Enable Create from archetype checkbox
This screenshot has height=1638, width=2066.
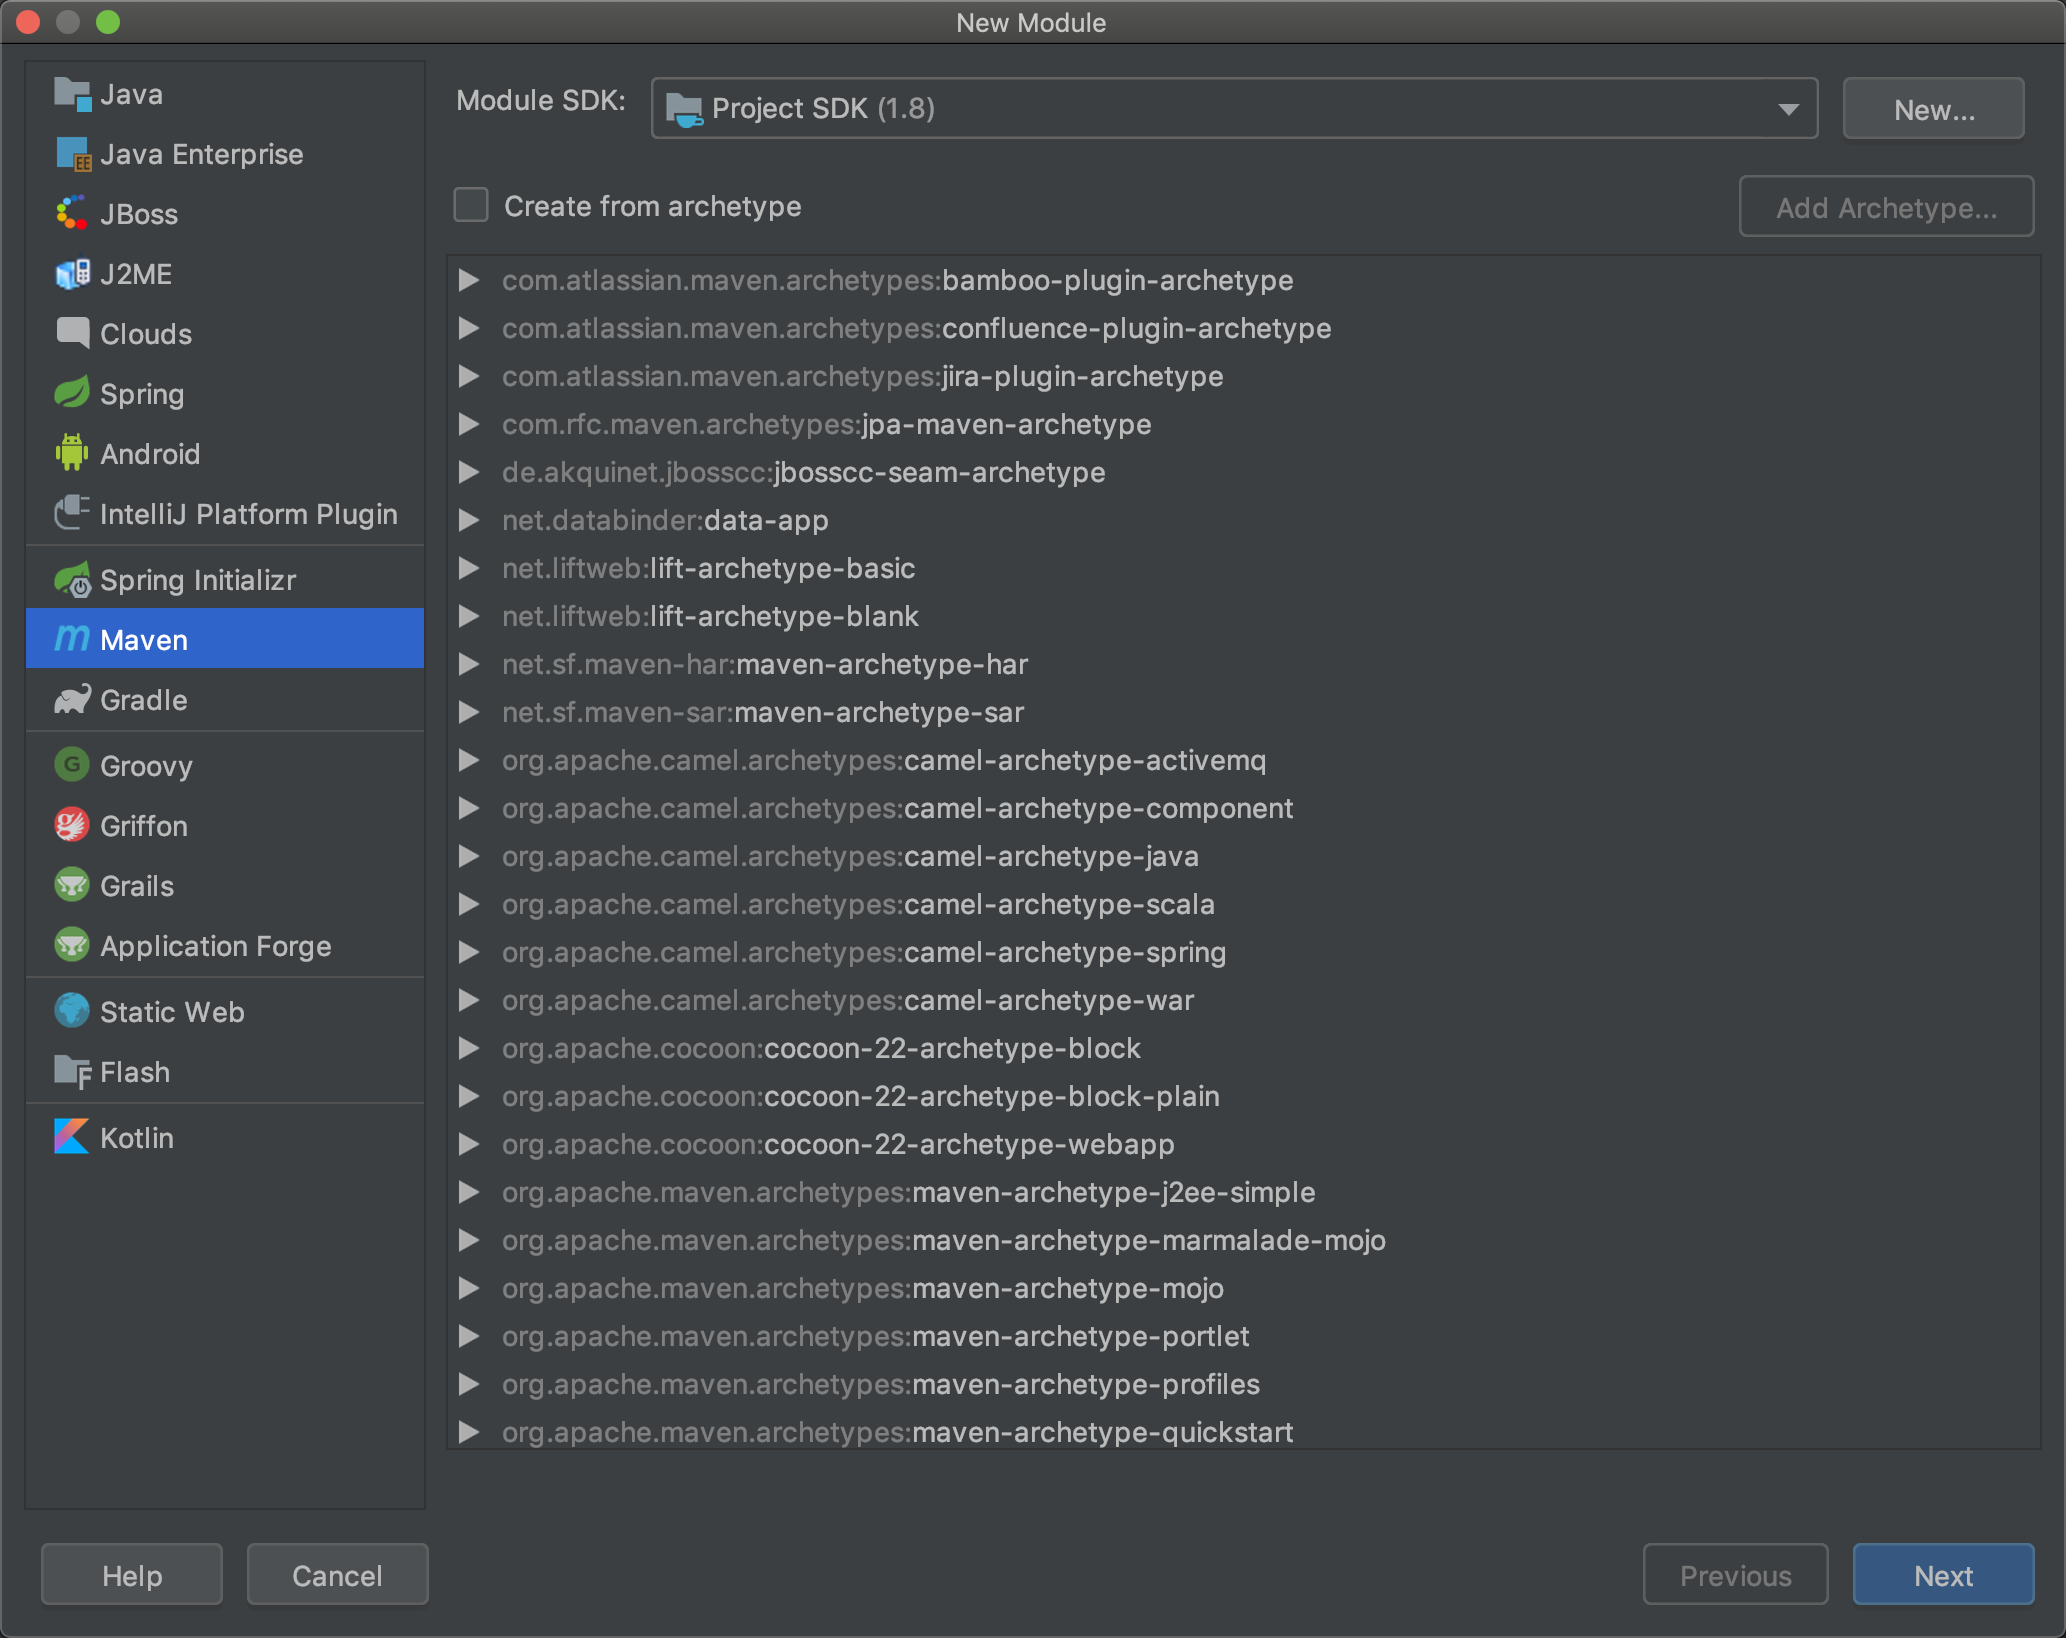(x=471, y=205)
